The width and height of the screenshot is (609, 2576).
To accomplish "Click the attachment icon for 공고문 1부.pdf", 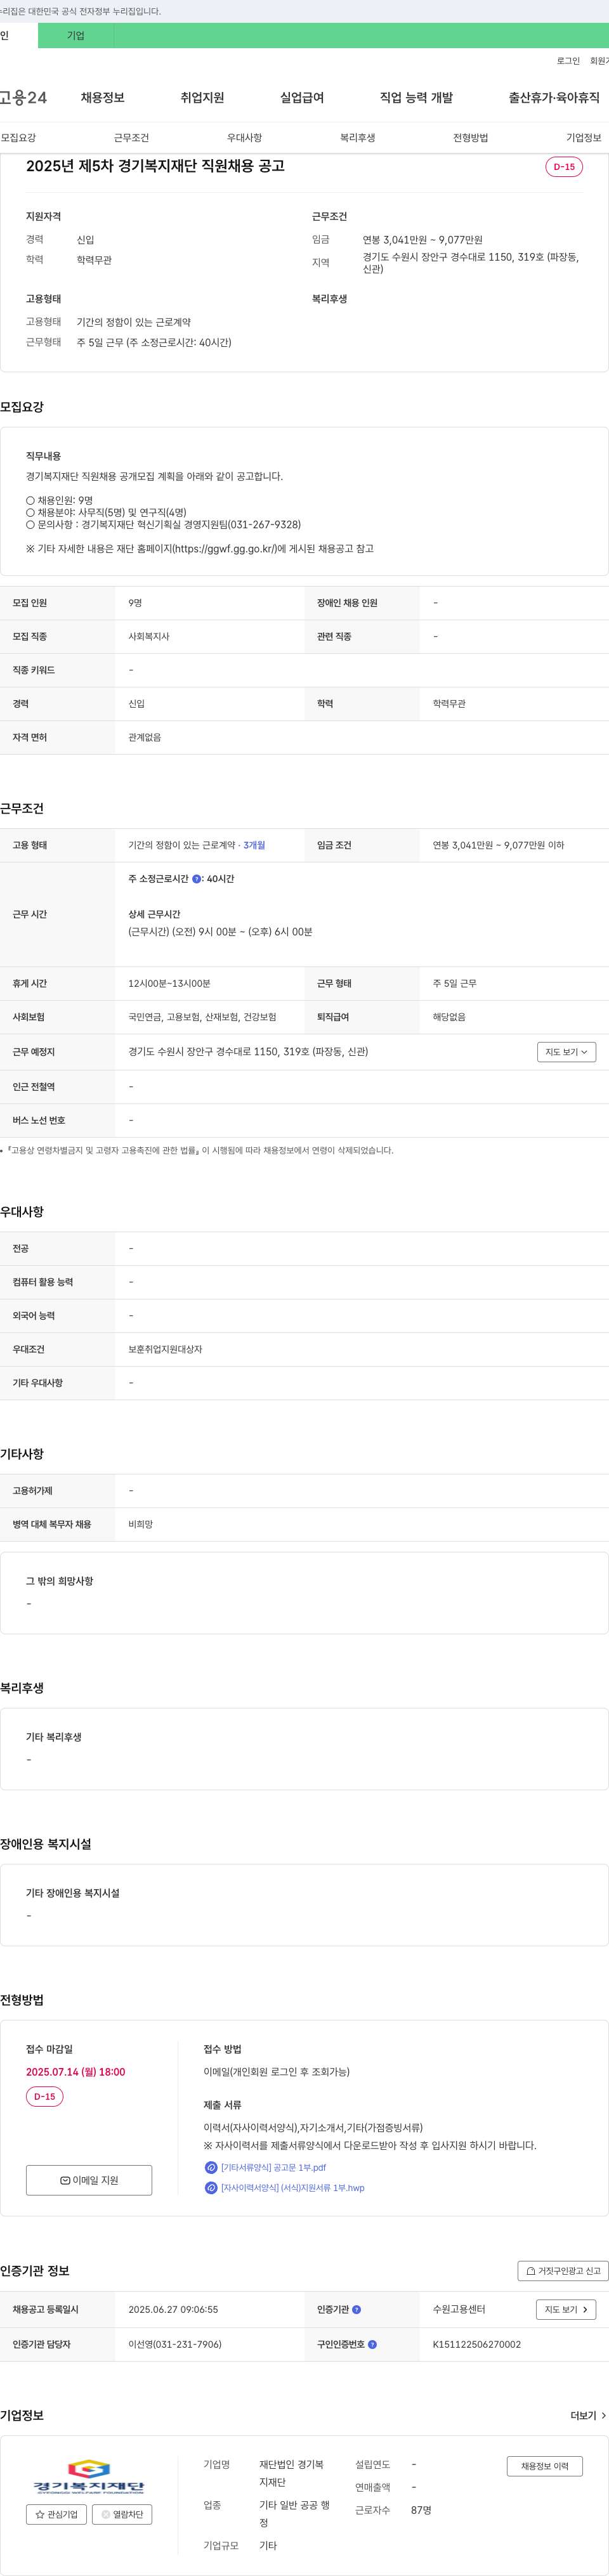I will tap(211, 2167).
